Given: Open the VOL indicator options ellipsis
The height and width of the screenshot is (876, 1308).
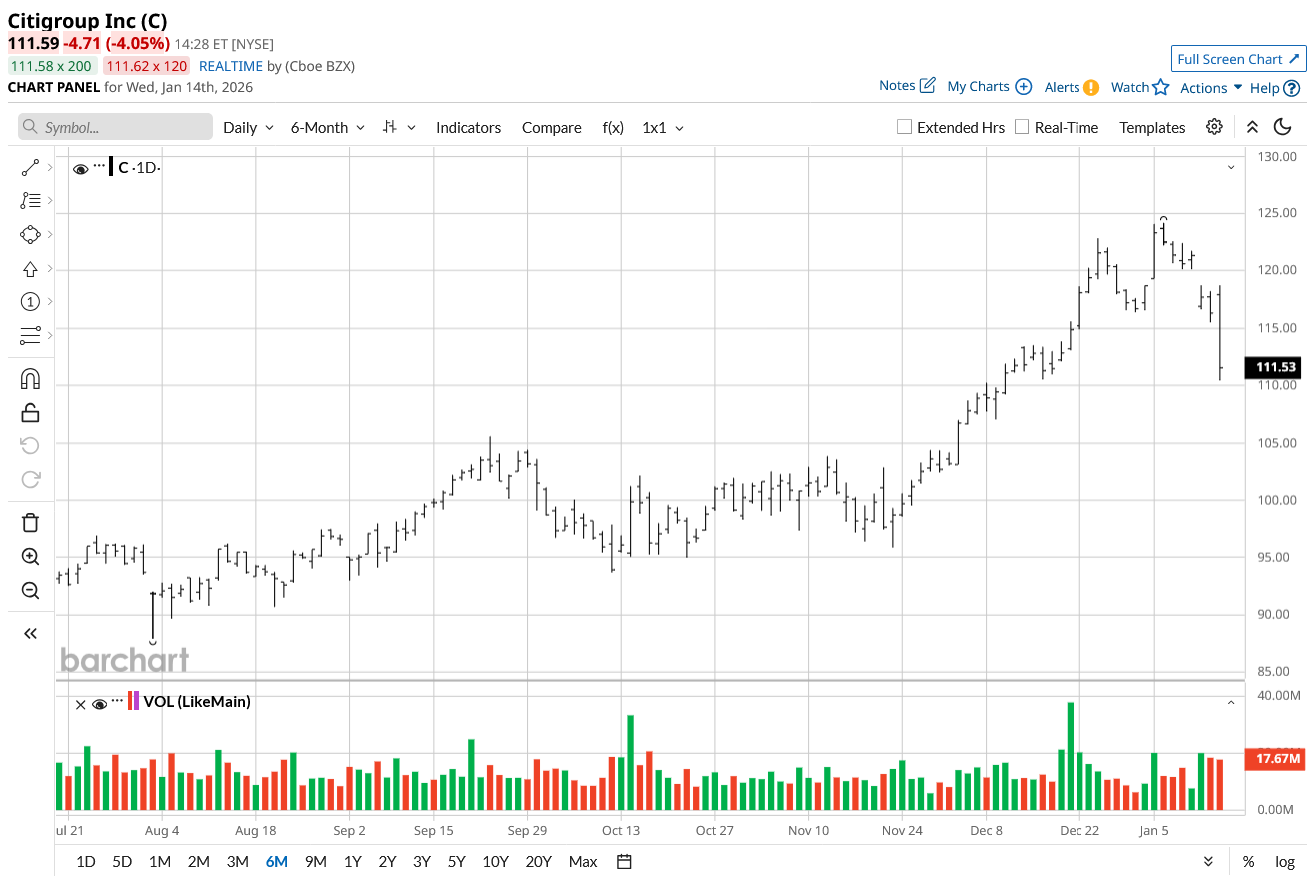Looking at the screenshot, I should (117, 700).
